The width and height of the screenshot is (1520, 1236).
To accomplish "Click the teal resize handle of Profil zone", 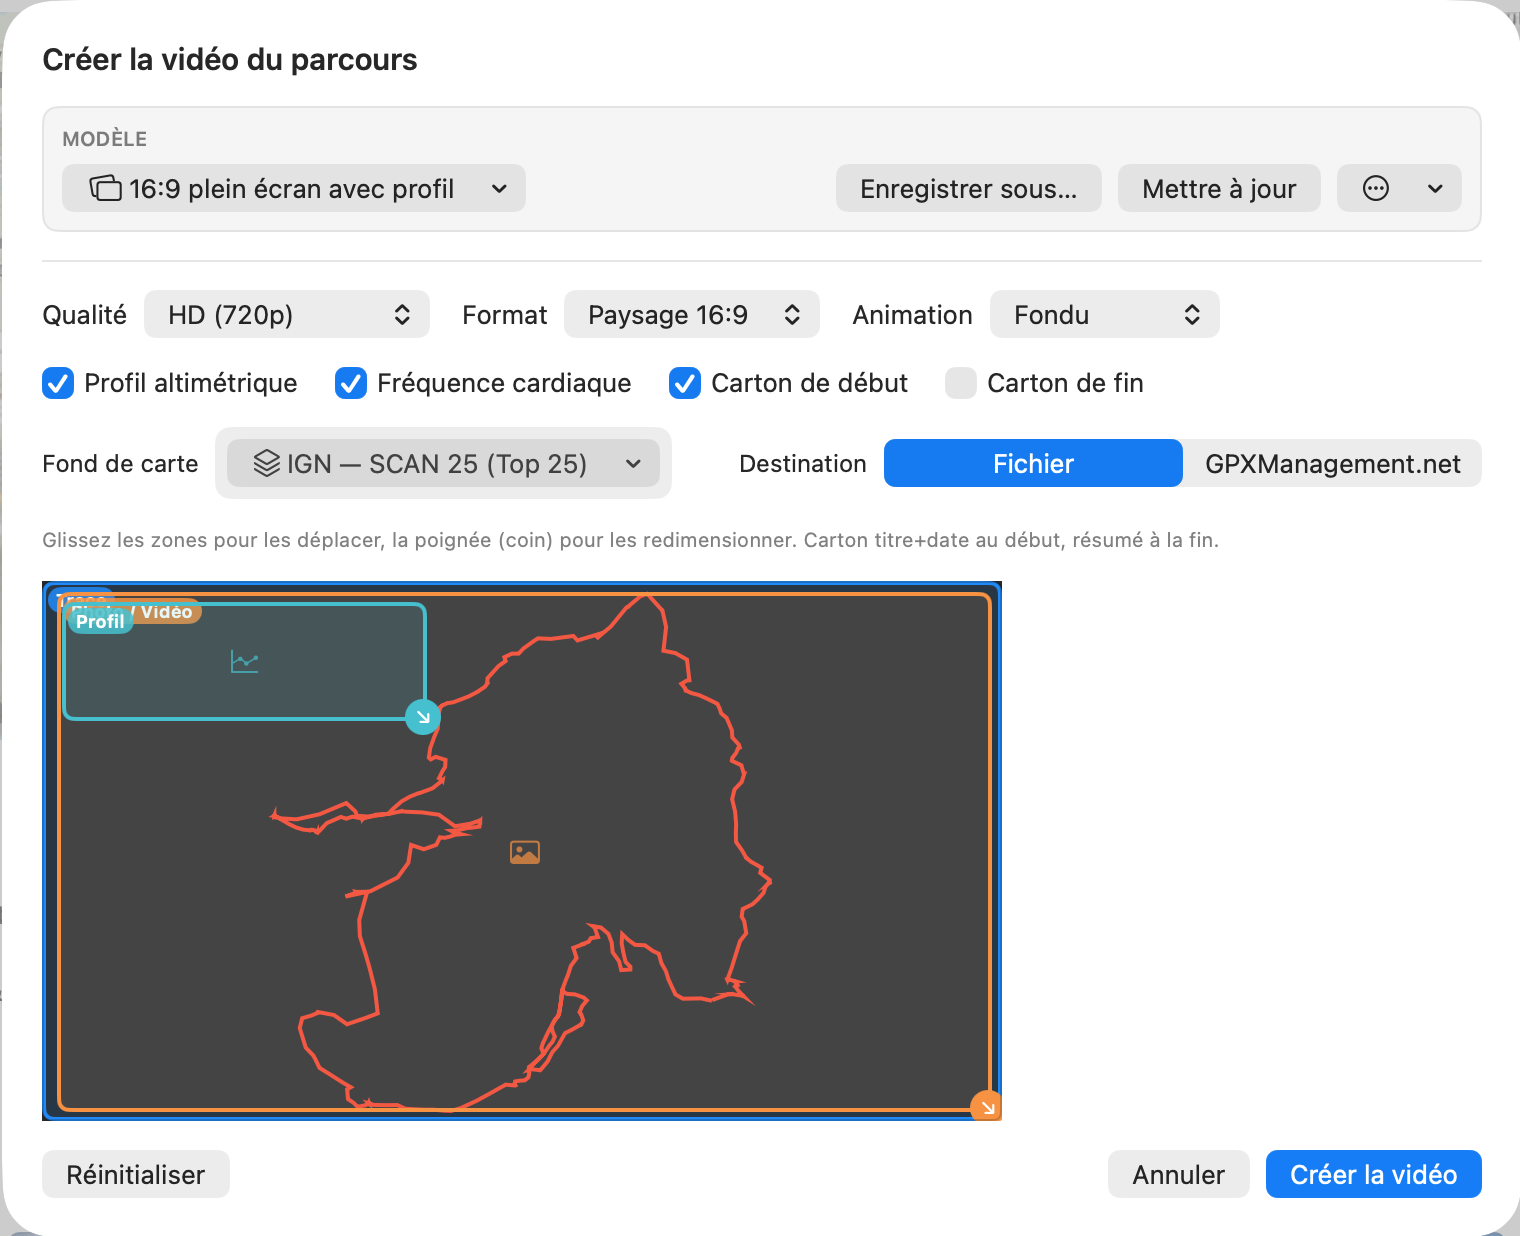I will click(423, 717).
